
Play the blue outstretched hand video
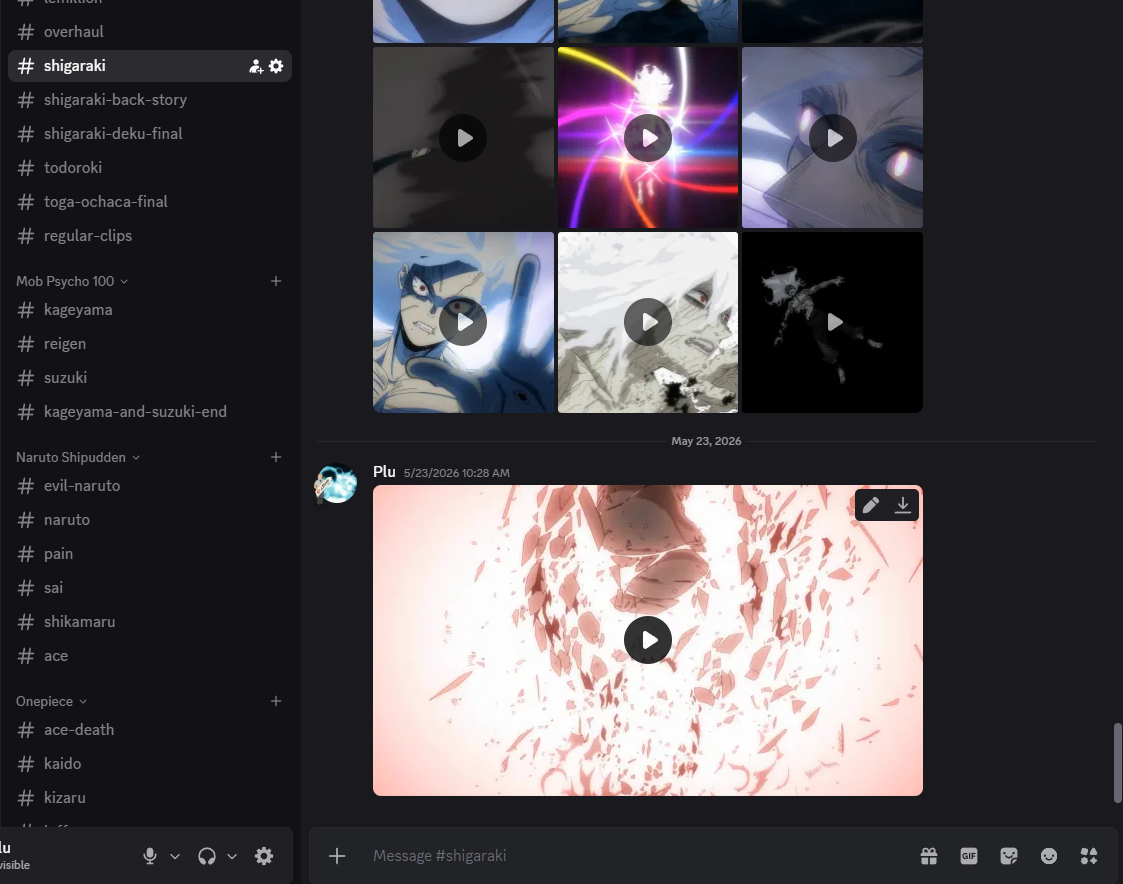click(x=463, y=322)
